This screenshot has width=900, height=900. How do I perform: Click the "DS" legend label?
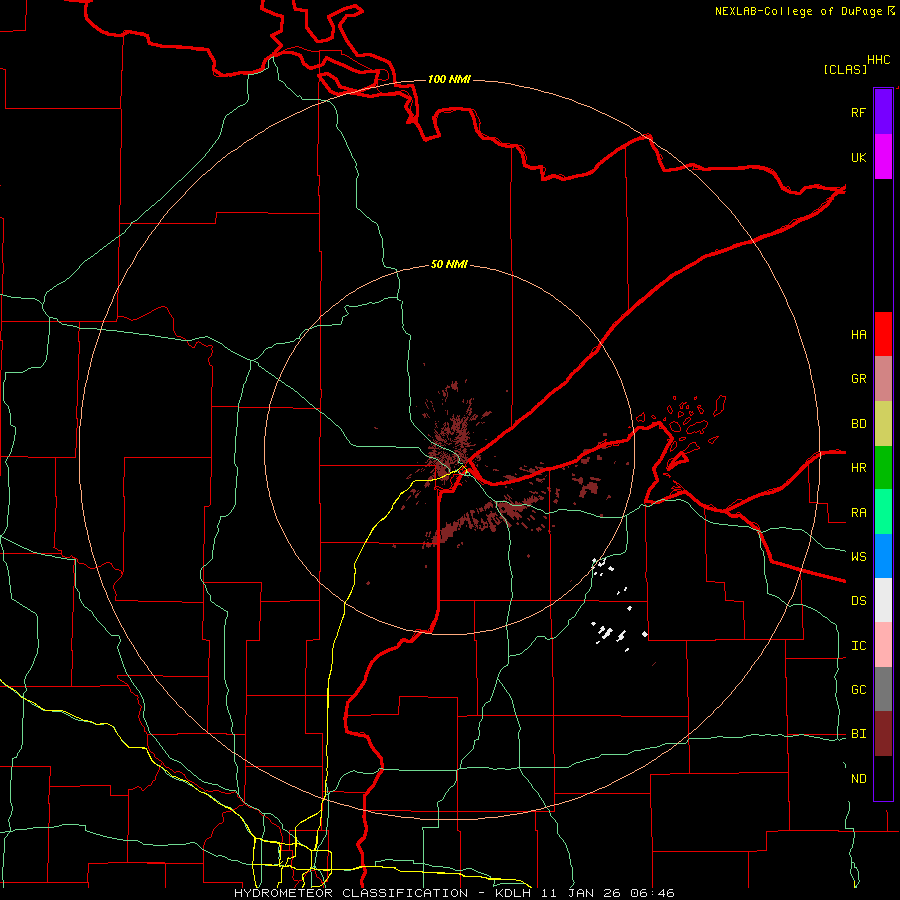pyautogui.click(x=858, y=601)
